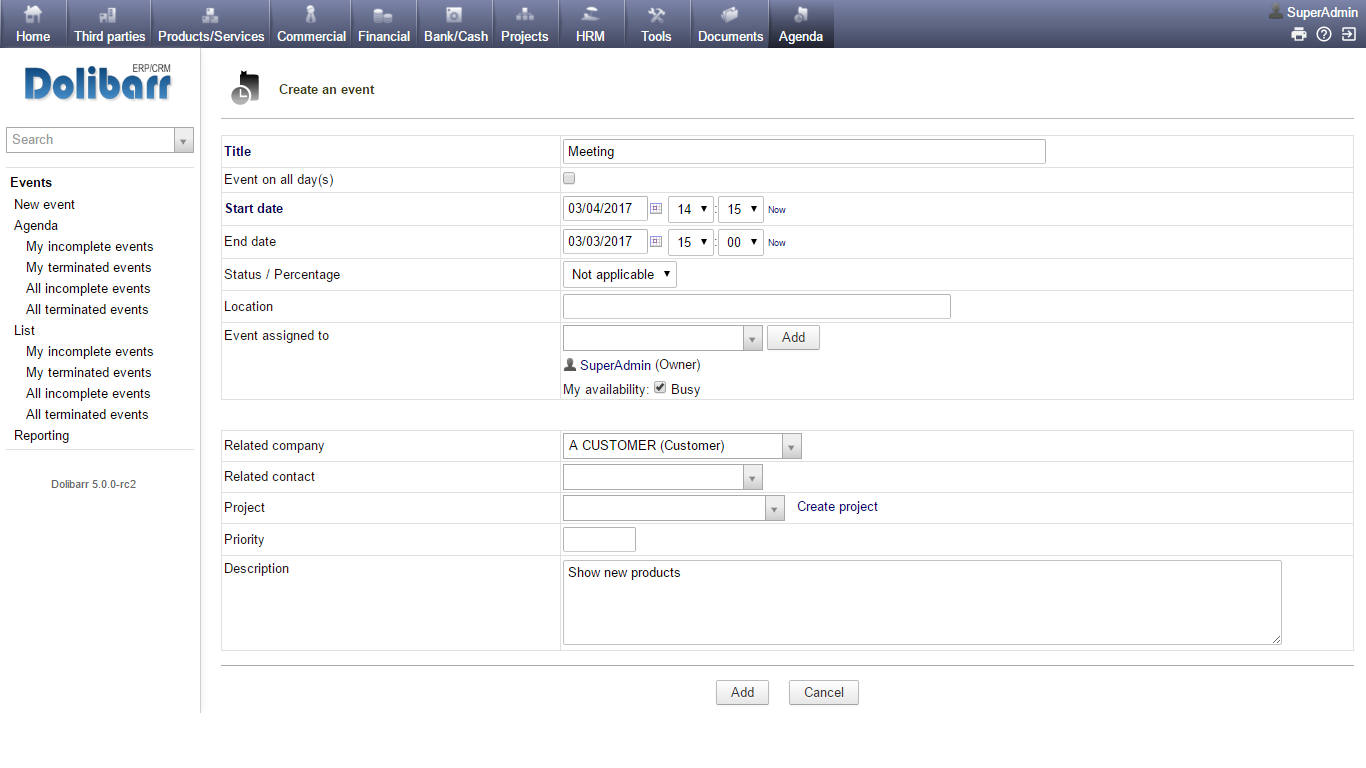The width and height of the screenshot is (1366, 768).
Task: Set start time to Now
Action: pos(776,209)
